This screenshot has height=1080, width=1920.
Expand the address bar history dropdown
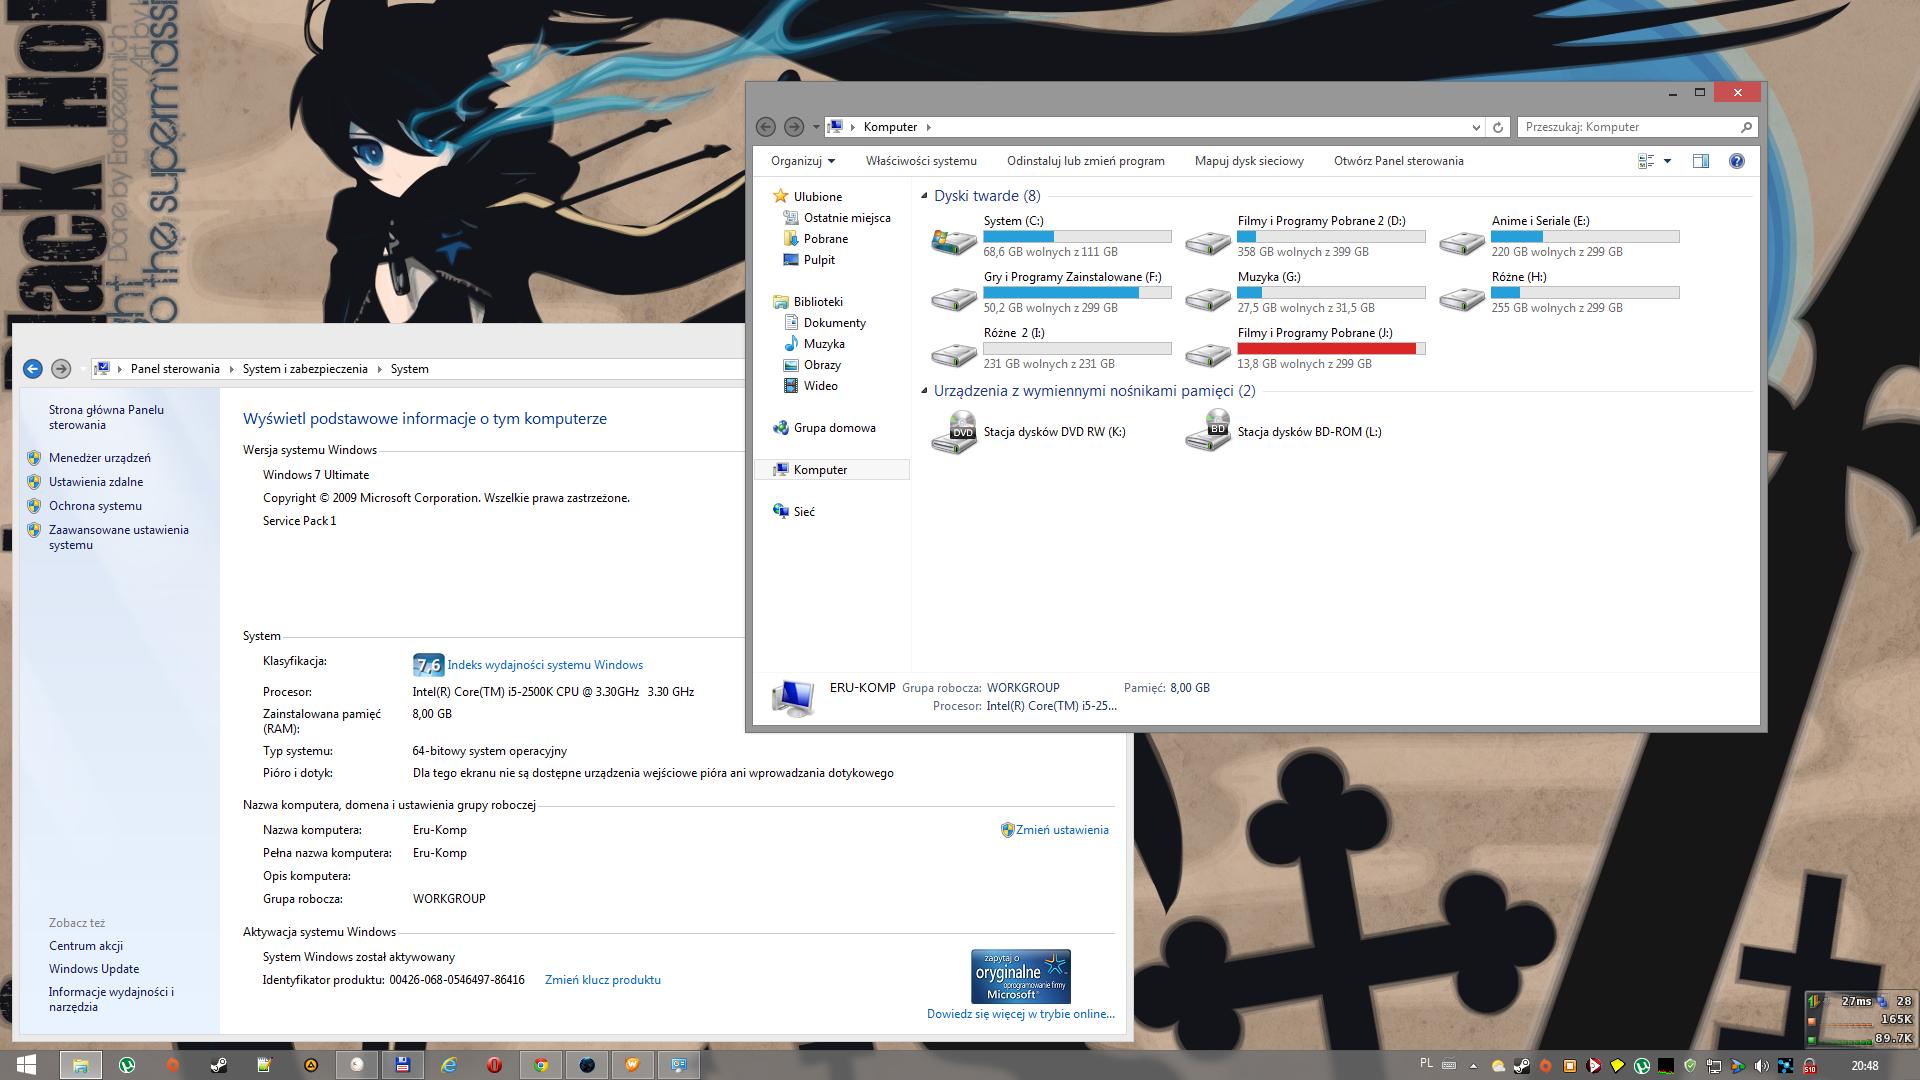tap(1475, 127)
